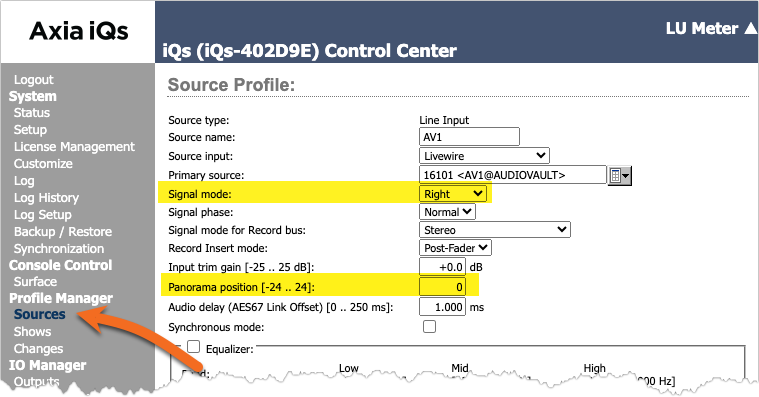Click the Profile Manager section heading
Screen dimensions: 759x397
point(61,298)
